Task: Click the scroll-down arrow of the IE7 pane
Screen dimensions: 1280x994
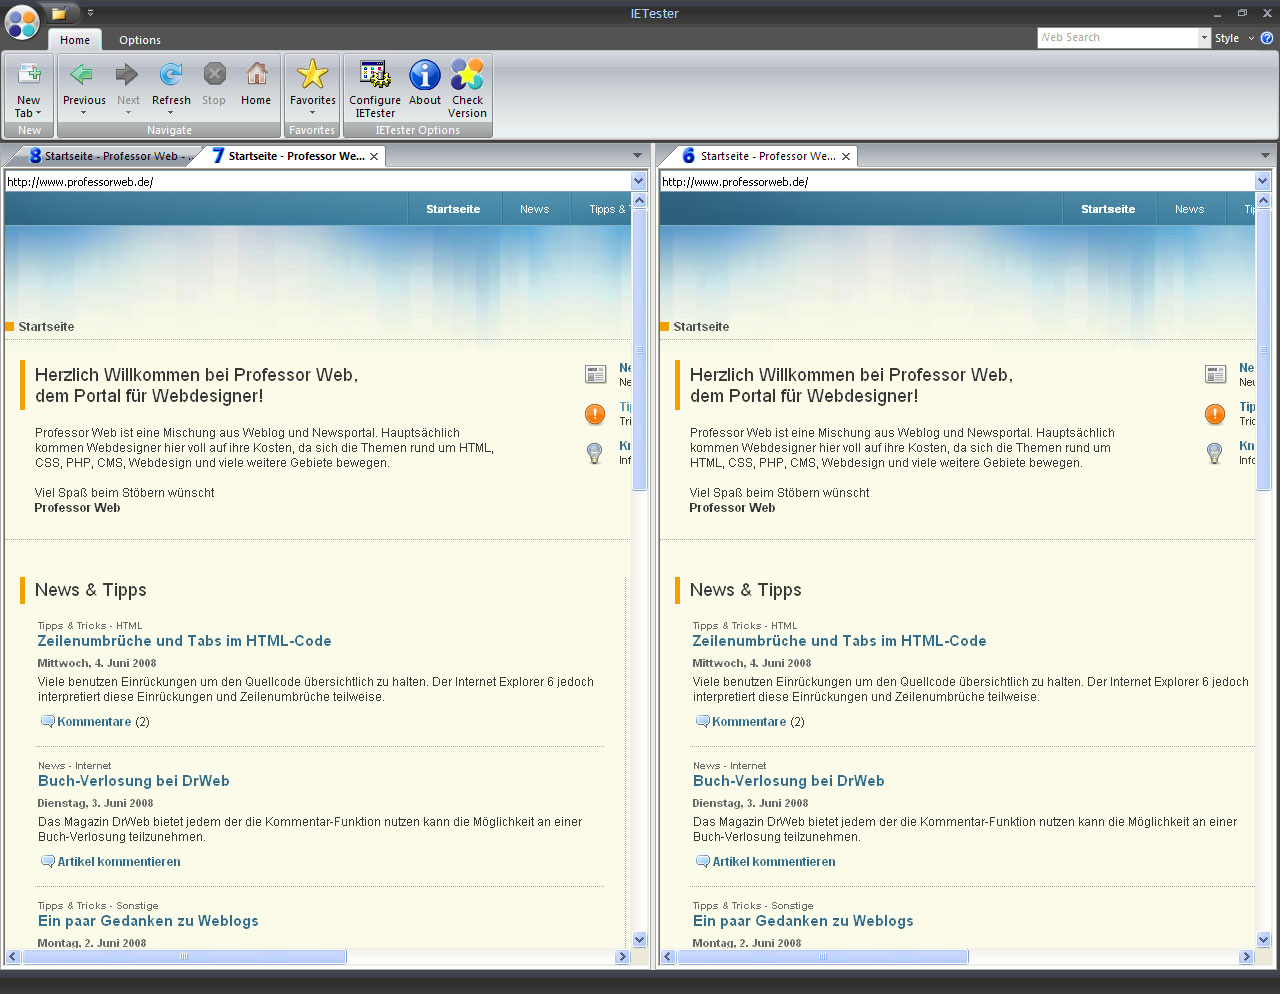Action: coord(640,940)
